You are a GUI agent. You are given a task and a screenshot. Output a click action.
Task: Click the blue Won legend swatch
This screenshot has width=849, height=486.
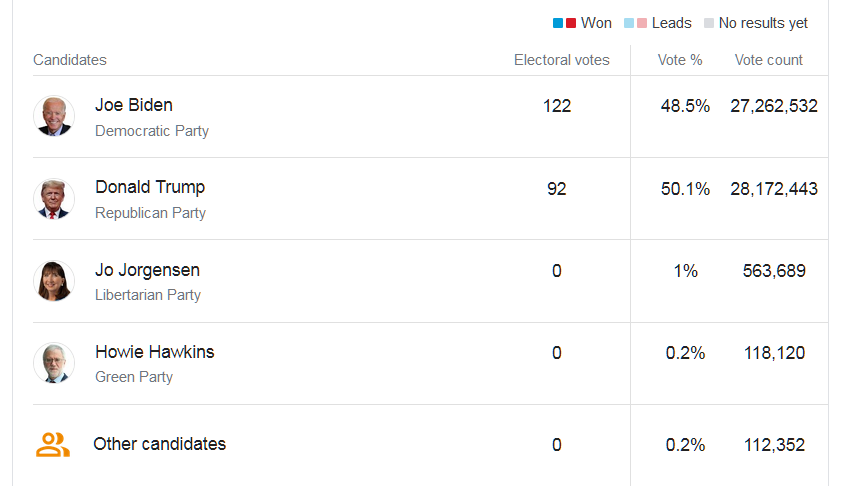558,23
